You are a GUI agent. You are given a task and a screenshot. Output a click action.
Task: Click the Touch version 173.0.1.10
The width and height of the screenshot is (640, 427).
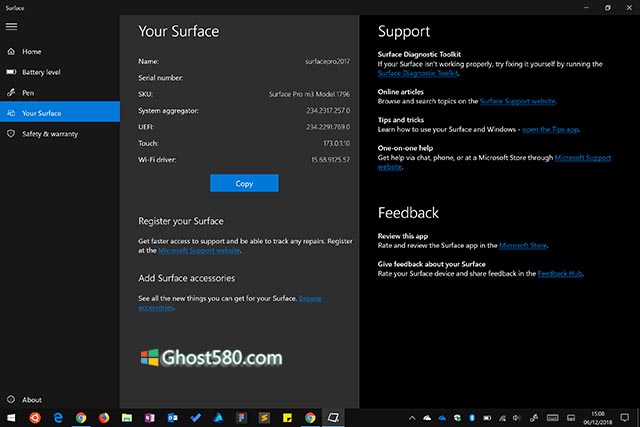336,143
